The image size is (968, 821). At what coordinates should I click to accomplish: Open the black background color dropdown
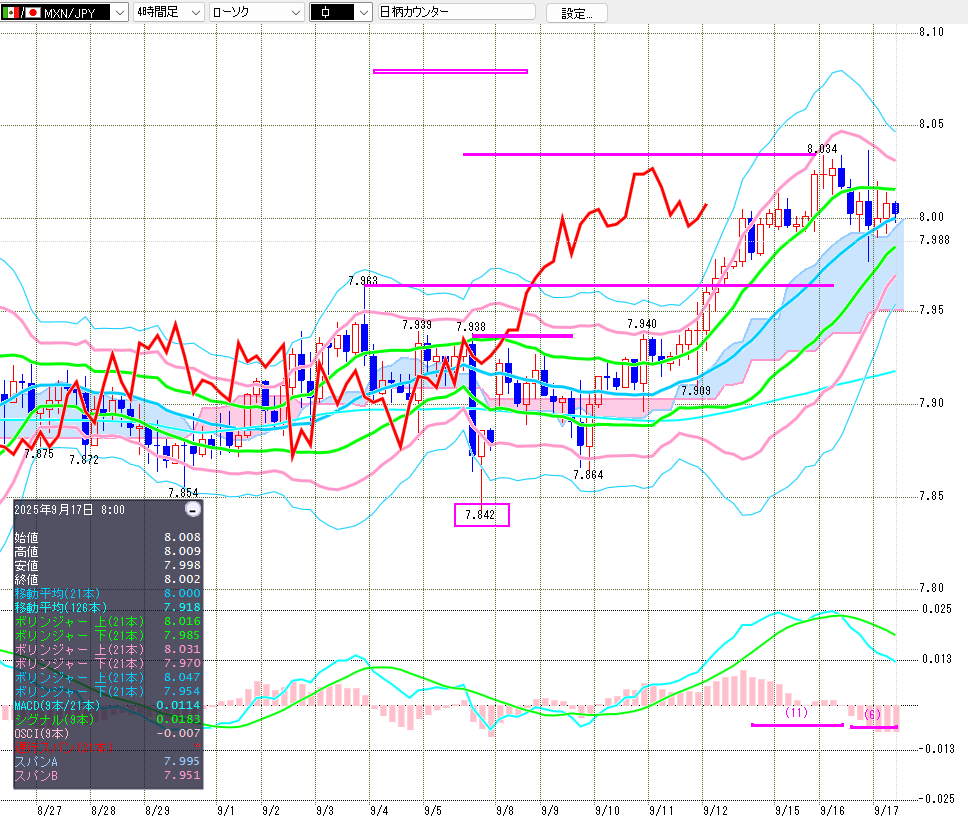coord(340,12)
